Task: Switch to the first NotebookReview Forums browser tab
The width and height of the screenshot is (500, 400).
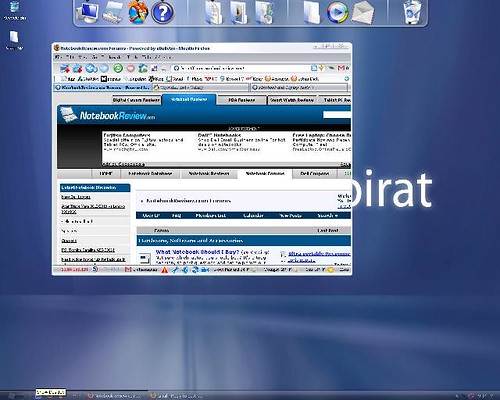Action: 103,88
